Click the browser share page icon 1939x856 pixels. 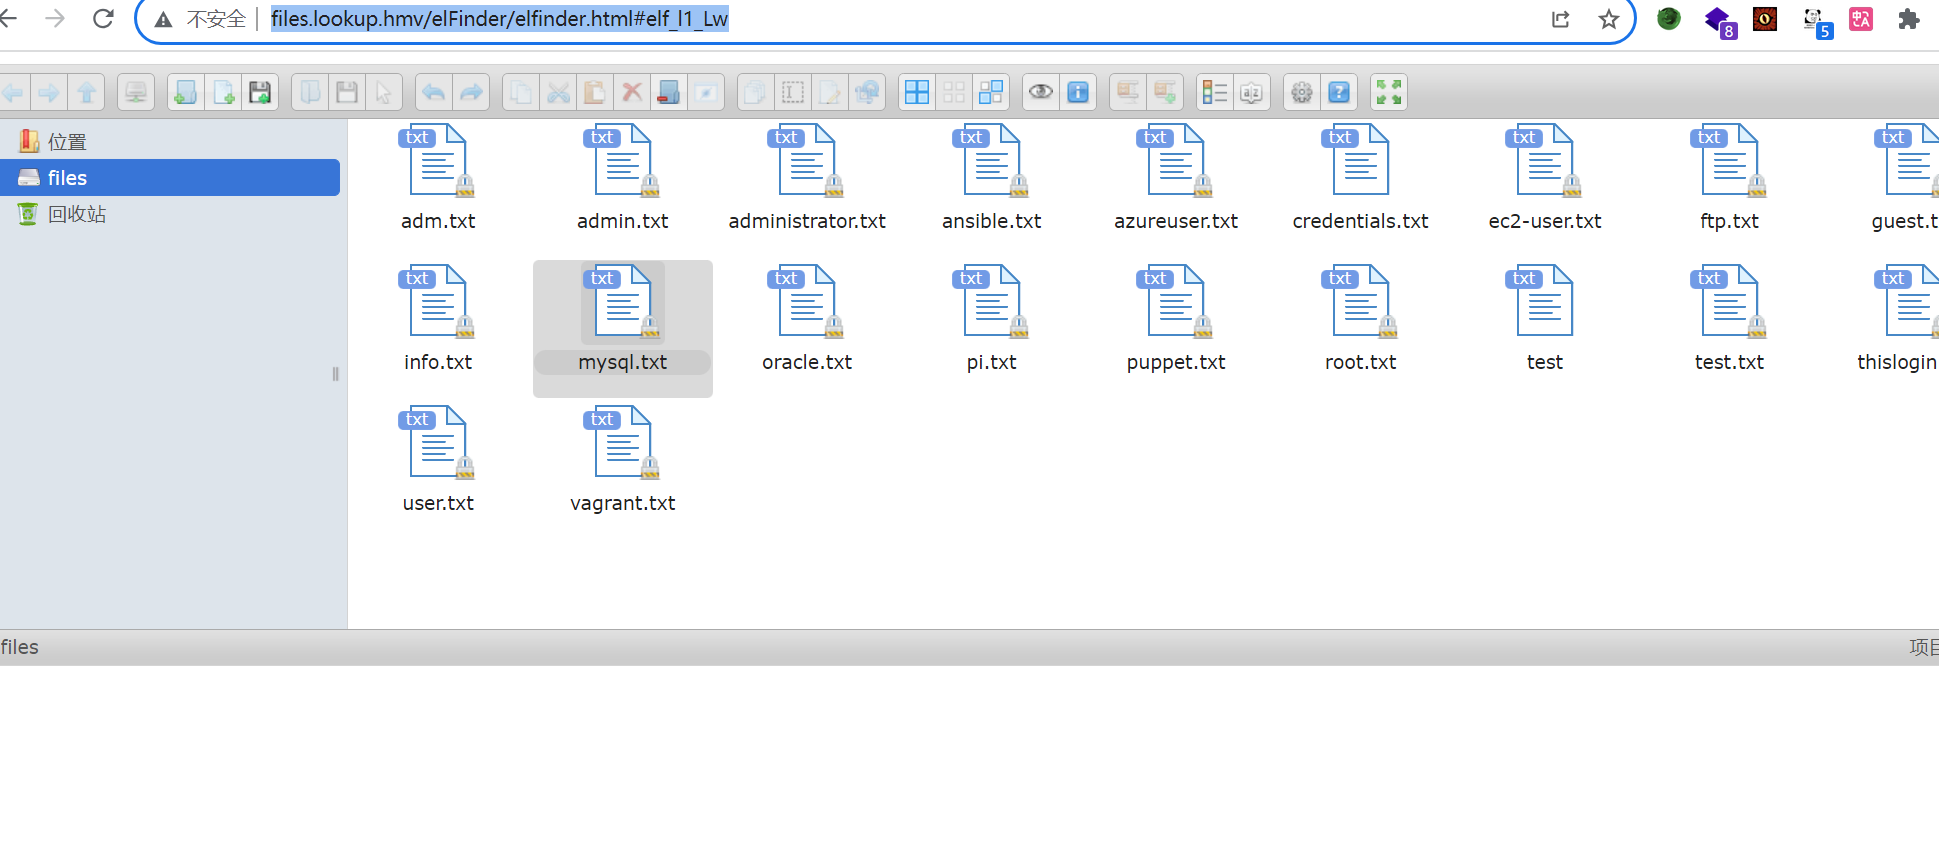click(x=1560, y=19)
